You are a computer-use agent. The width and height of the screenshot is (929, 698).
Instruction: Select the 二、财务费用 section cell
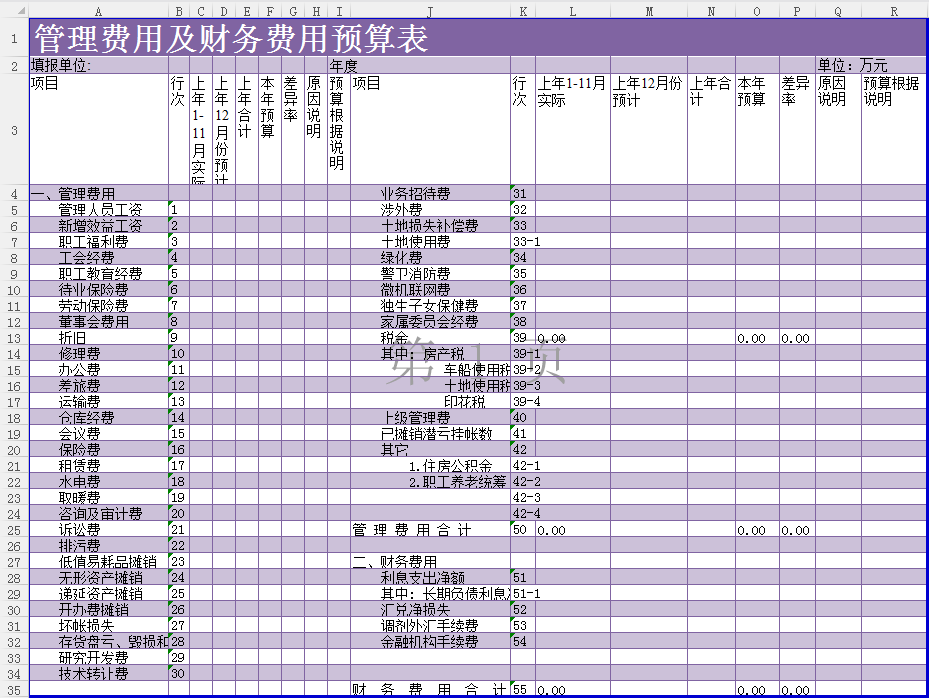tap(394, 562)
